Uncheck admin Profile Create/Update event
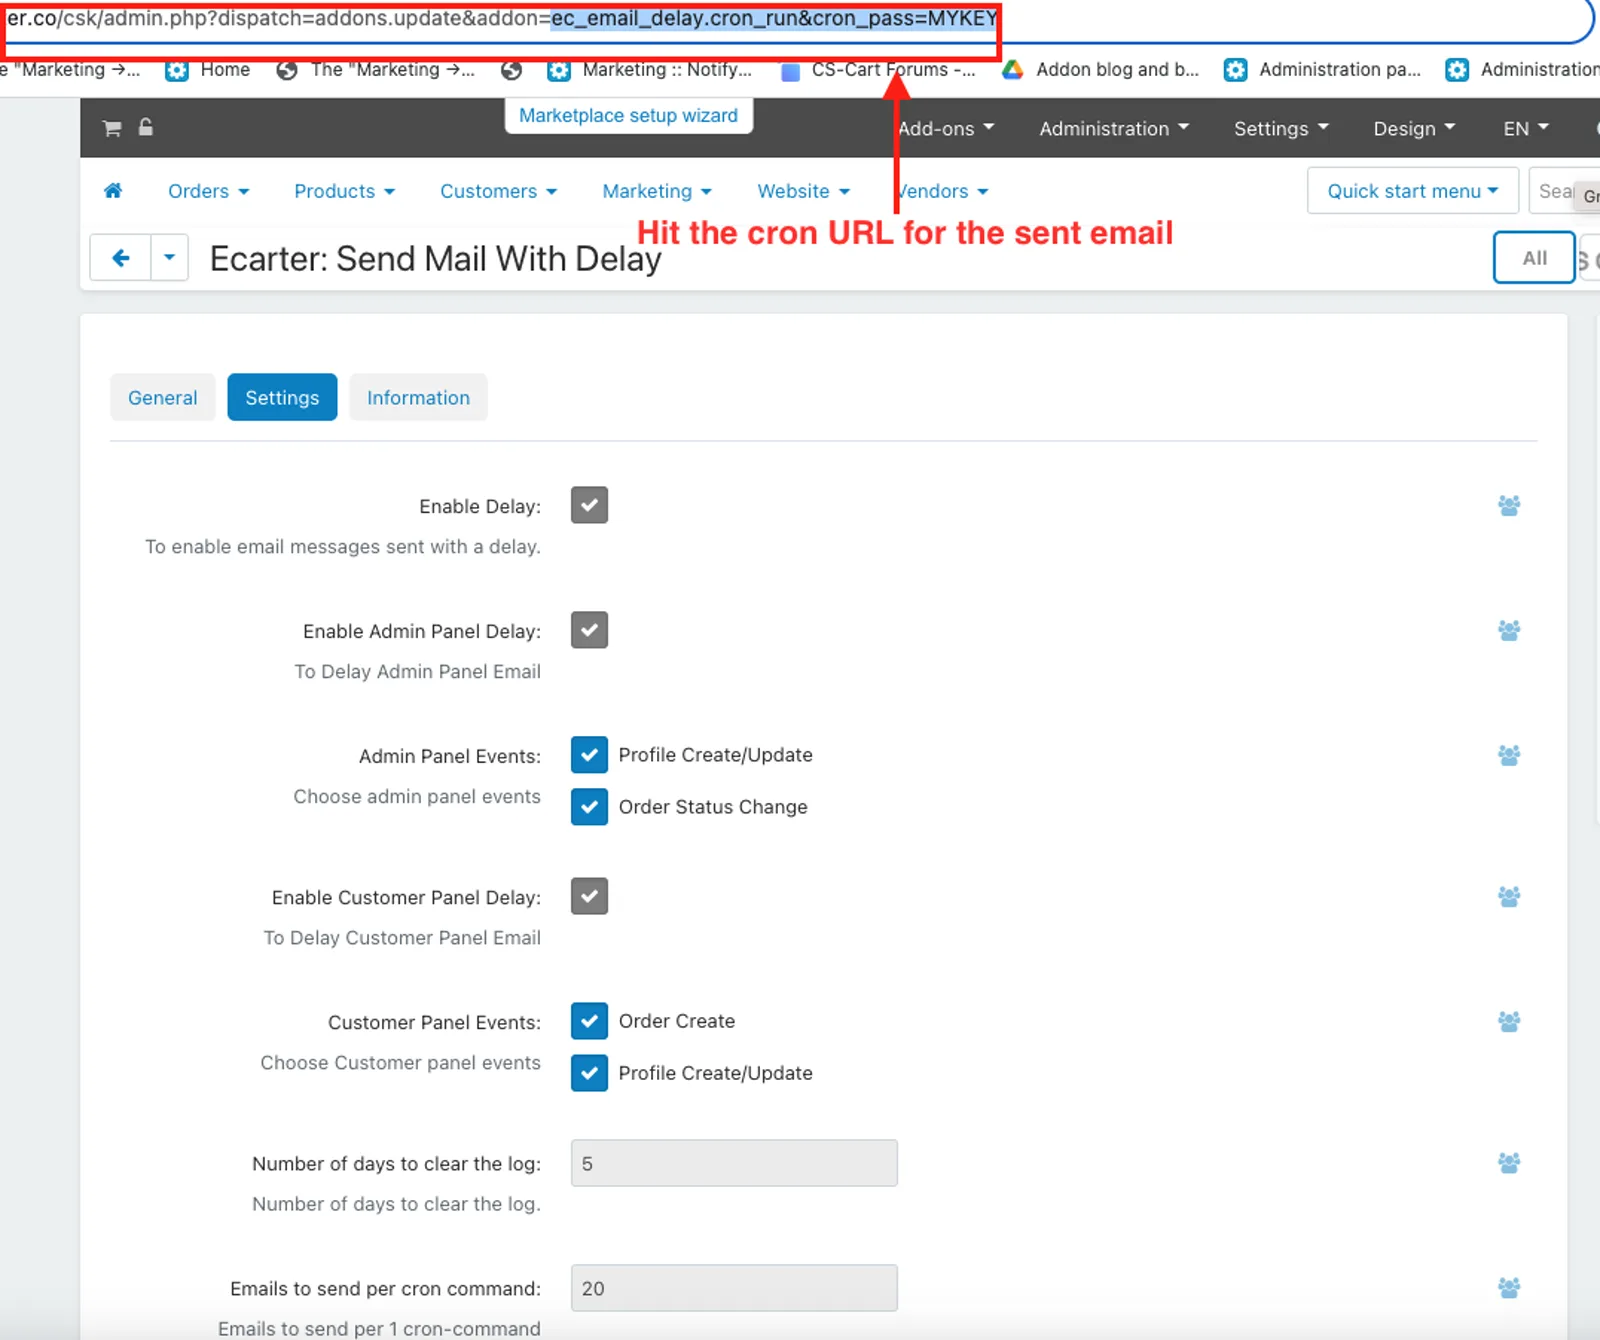This screenshot has width=1600, height=1340. 589,755
